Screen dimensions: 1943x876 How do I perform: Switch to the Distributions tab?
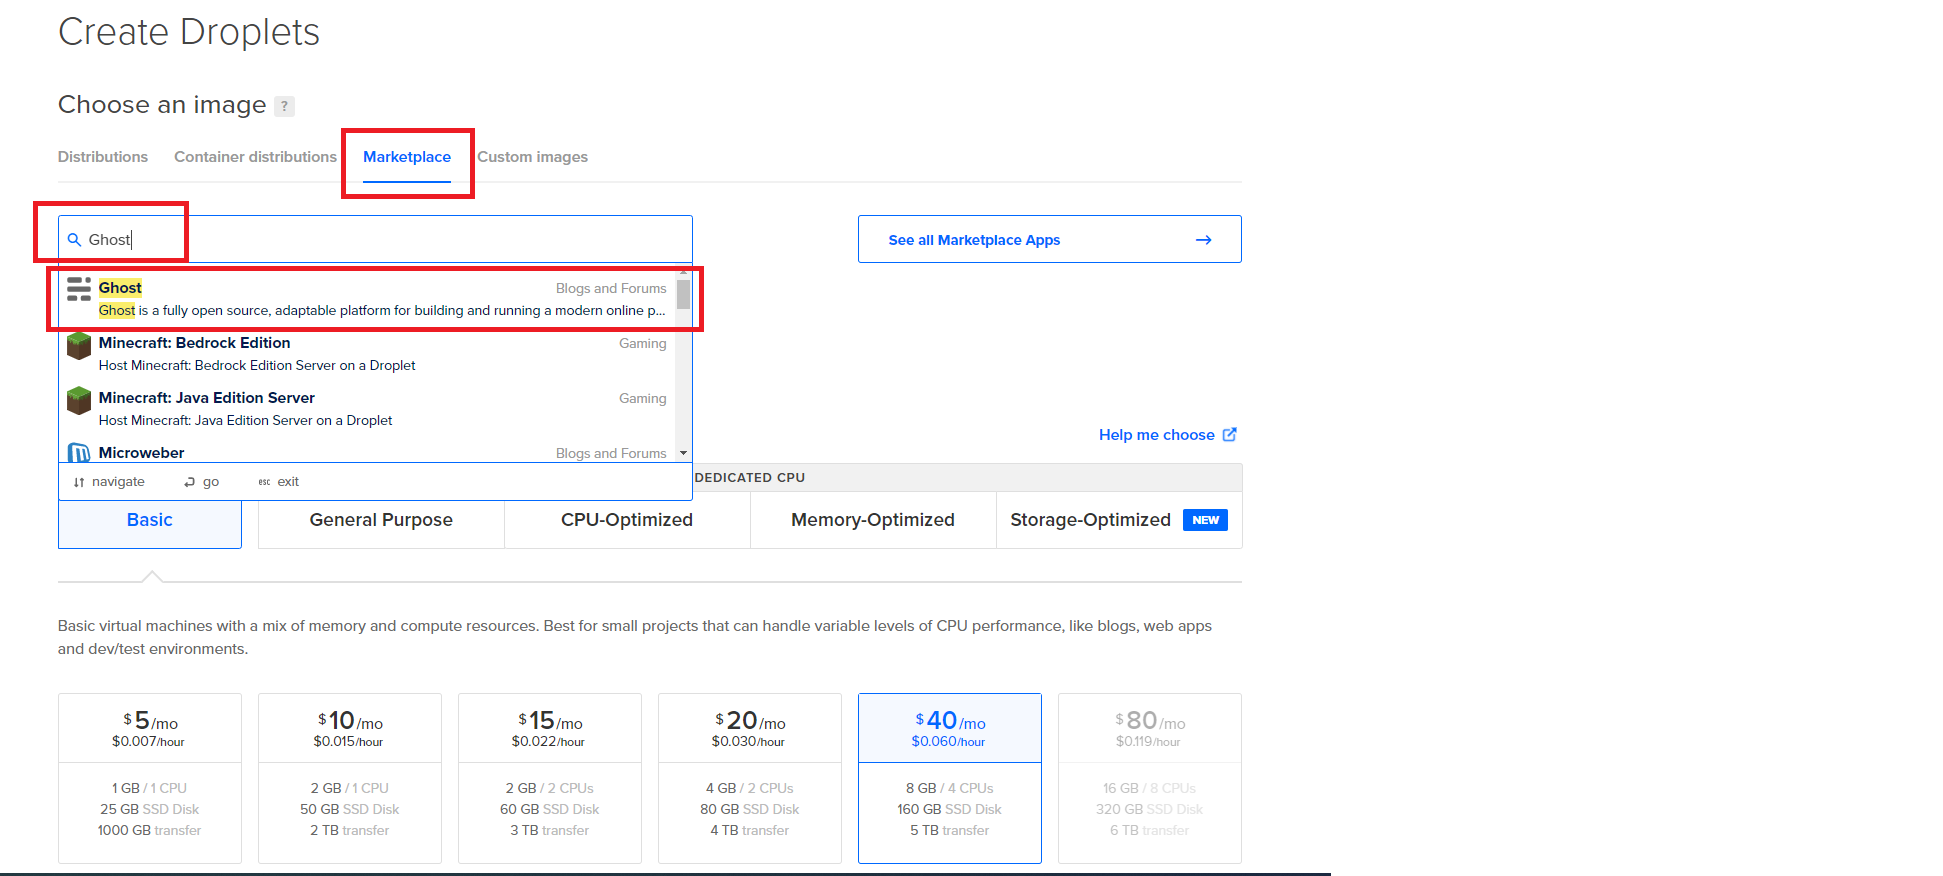click(103, 157)
